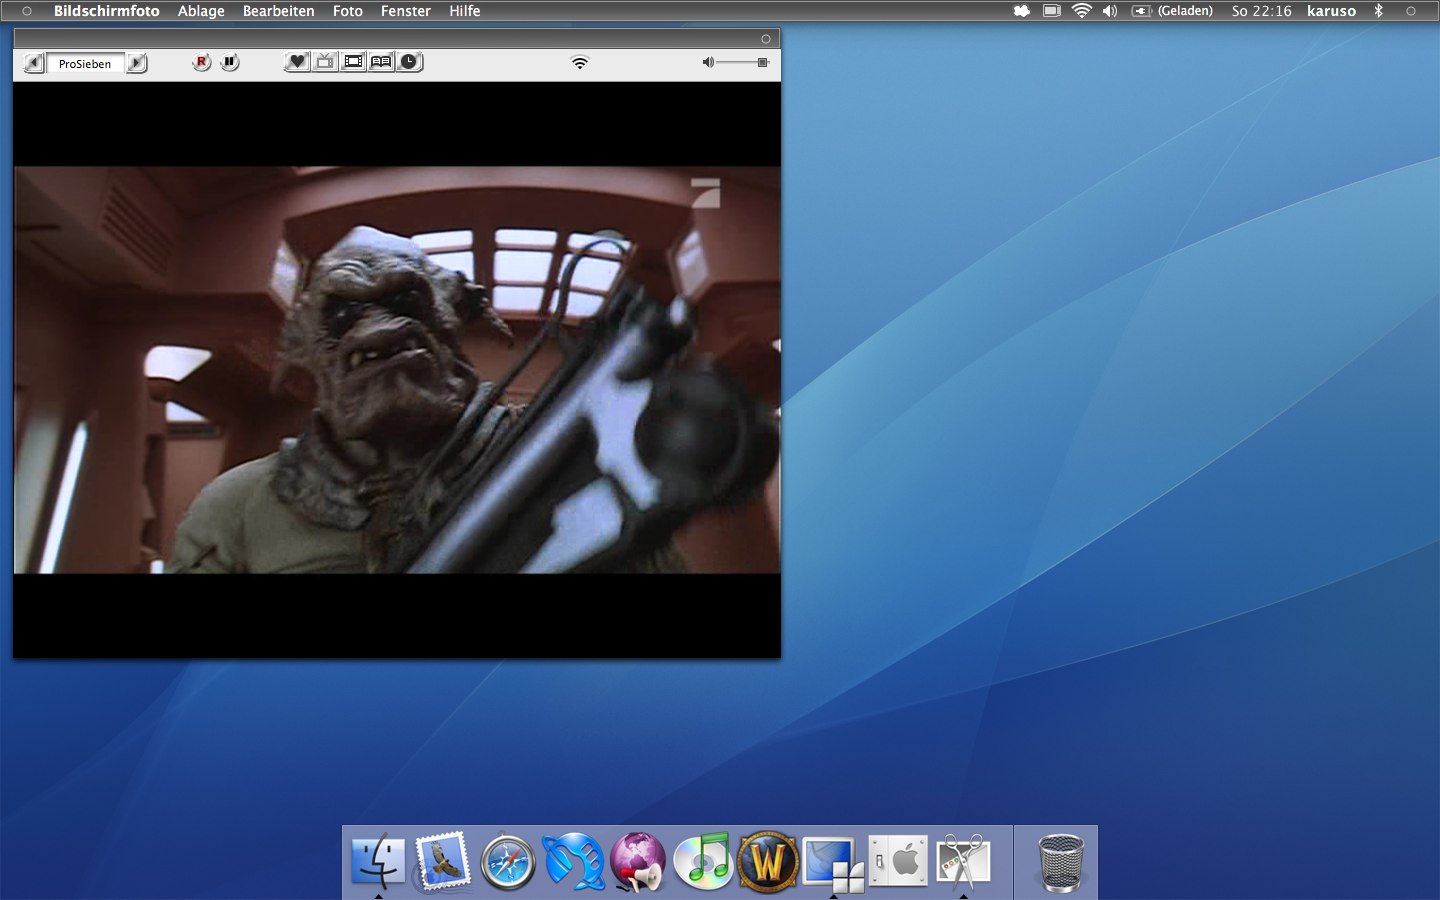Viewport: 1440px width, 900px height.
Task: Select the TV set icon in toolbar
Action: tap(326, 62)
